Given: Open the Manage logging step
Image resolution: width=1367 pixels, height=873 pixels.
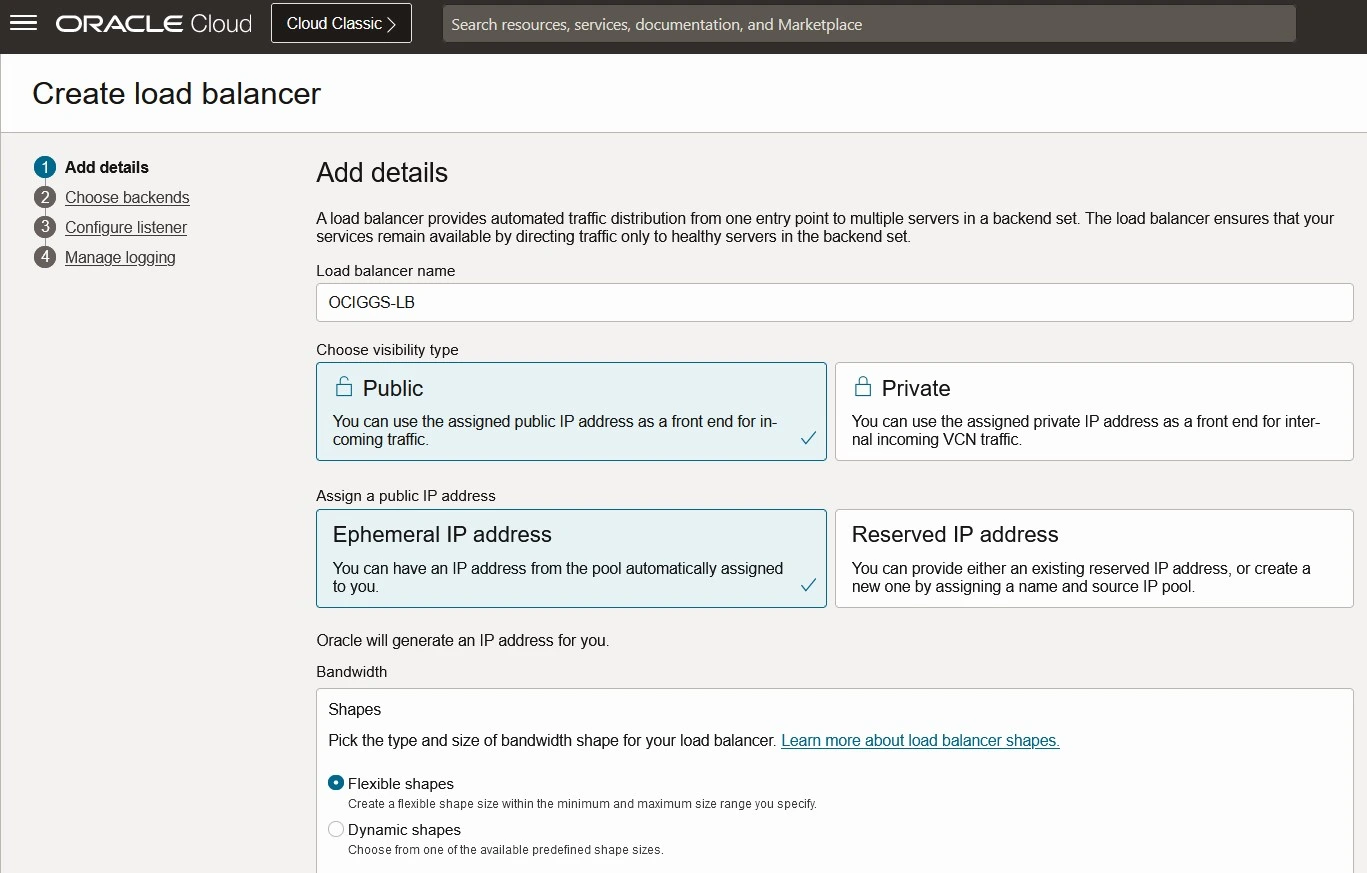Looking at the screenshot, I should [x=120, y=257].
